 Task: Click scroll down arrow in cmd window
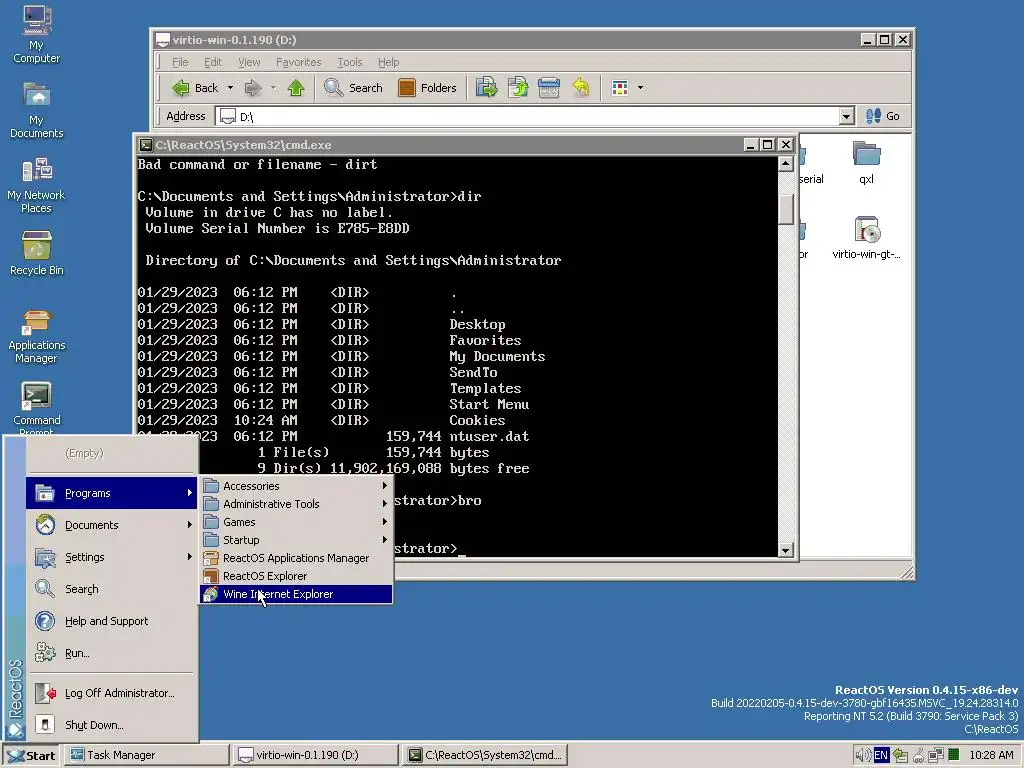click(786, 550)
